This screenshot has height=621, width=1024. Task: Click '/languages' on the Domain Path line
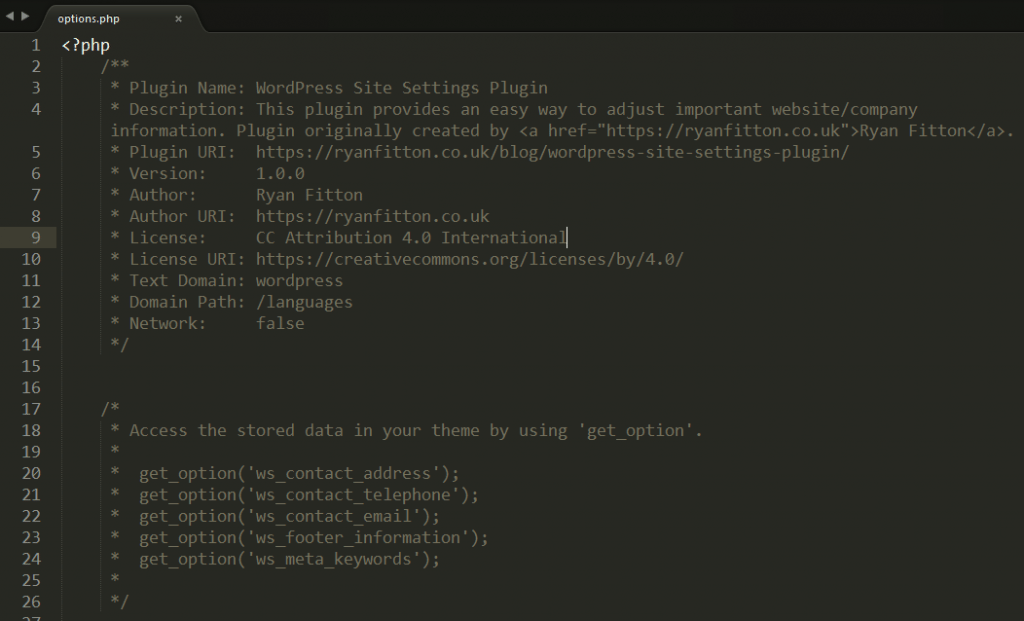click(306, 301)
